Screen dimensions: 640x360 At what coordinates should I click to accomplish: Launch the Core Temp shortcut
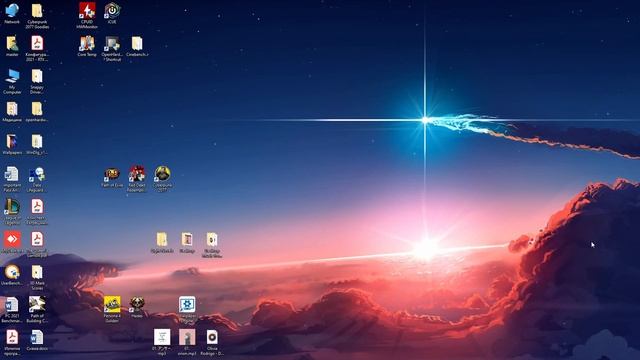pos(87,46)
